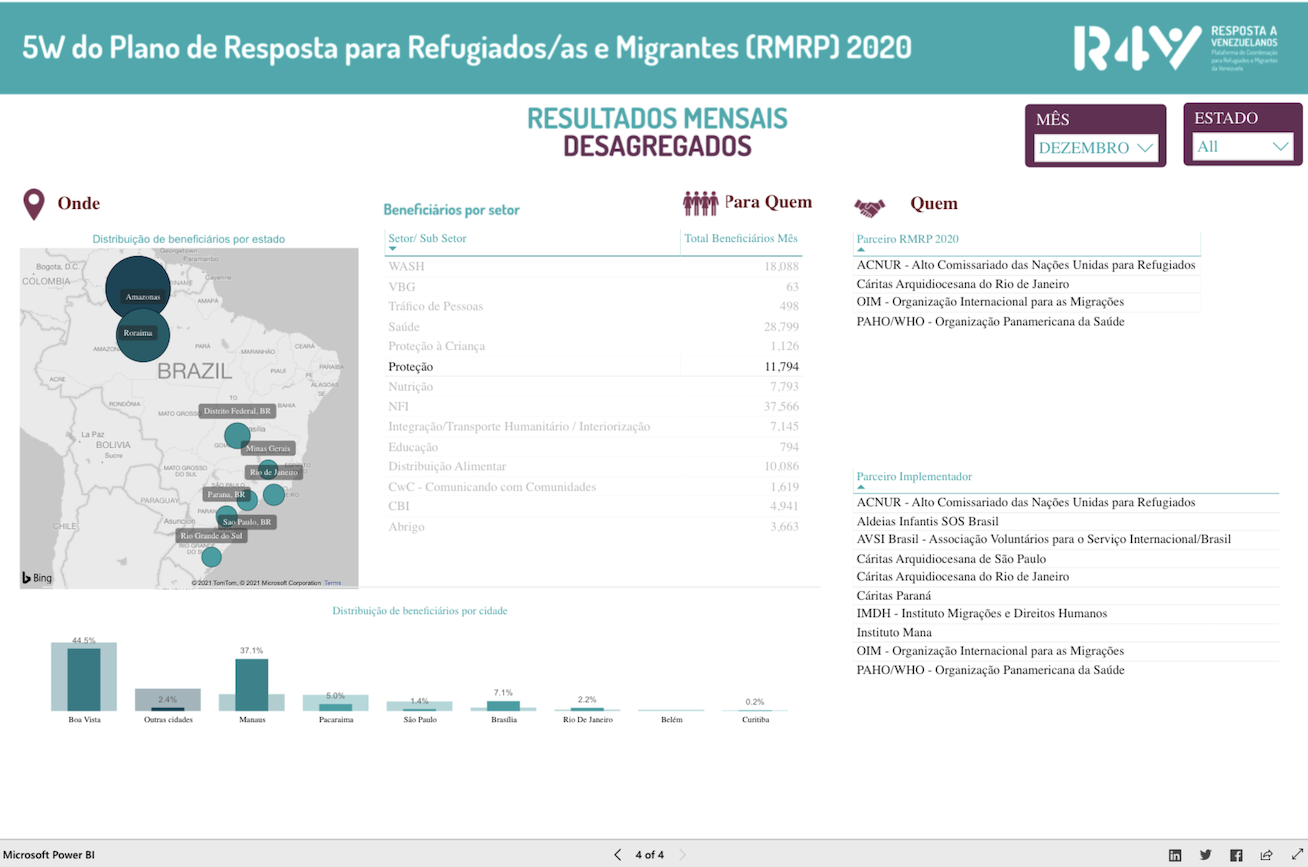Sort by Total Beneficiários Mês column header
The image size is (1308, 867).
click(741, 239)
